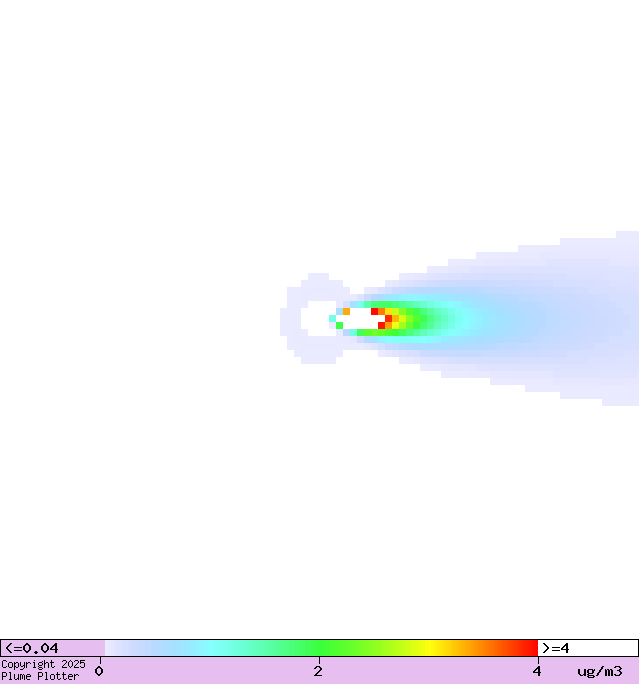Image resolution: width=639 pixels, height=684 pixels.
Task: Click the "<=0.04" legend swatch
Action: (x=52, y=648)
